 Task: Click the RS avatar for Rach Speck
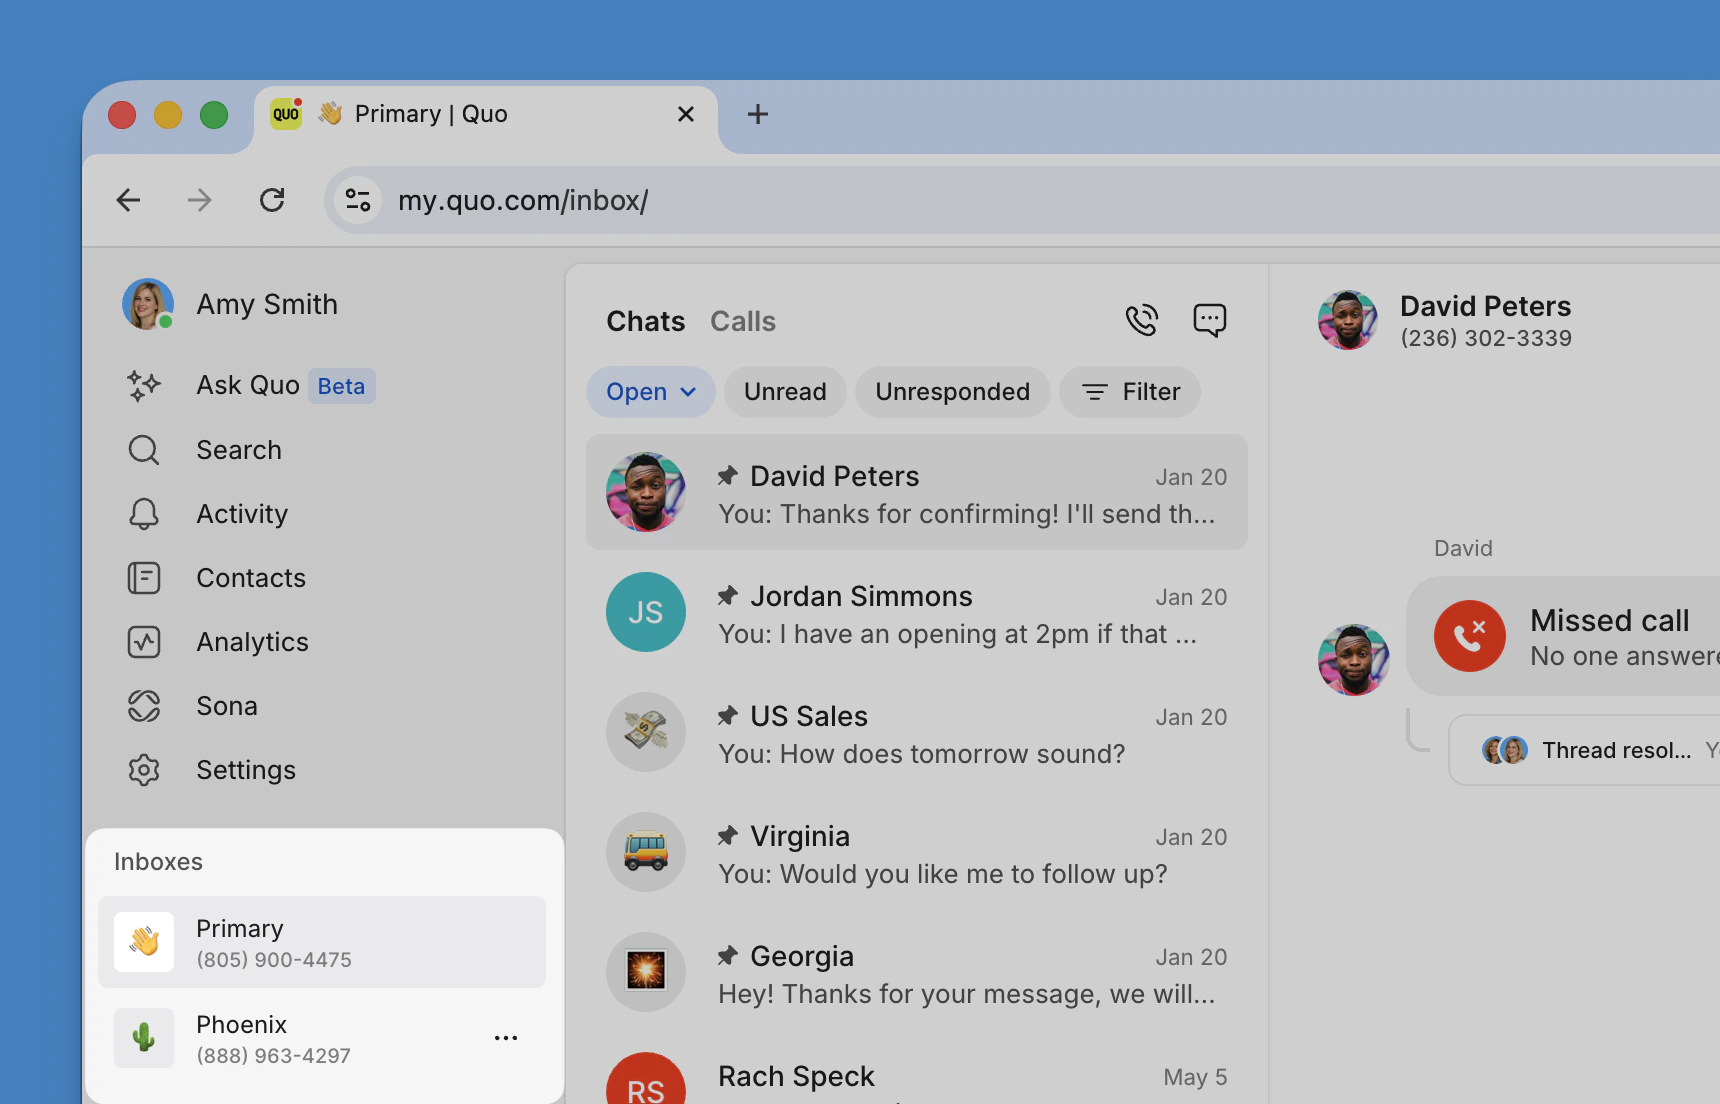[x=646, y=1078]
